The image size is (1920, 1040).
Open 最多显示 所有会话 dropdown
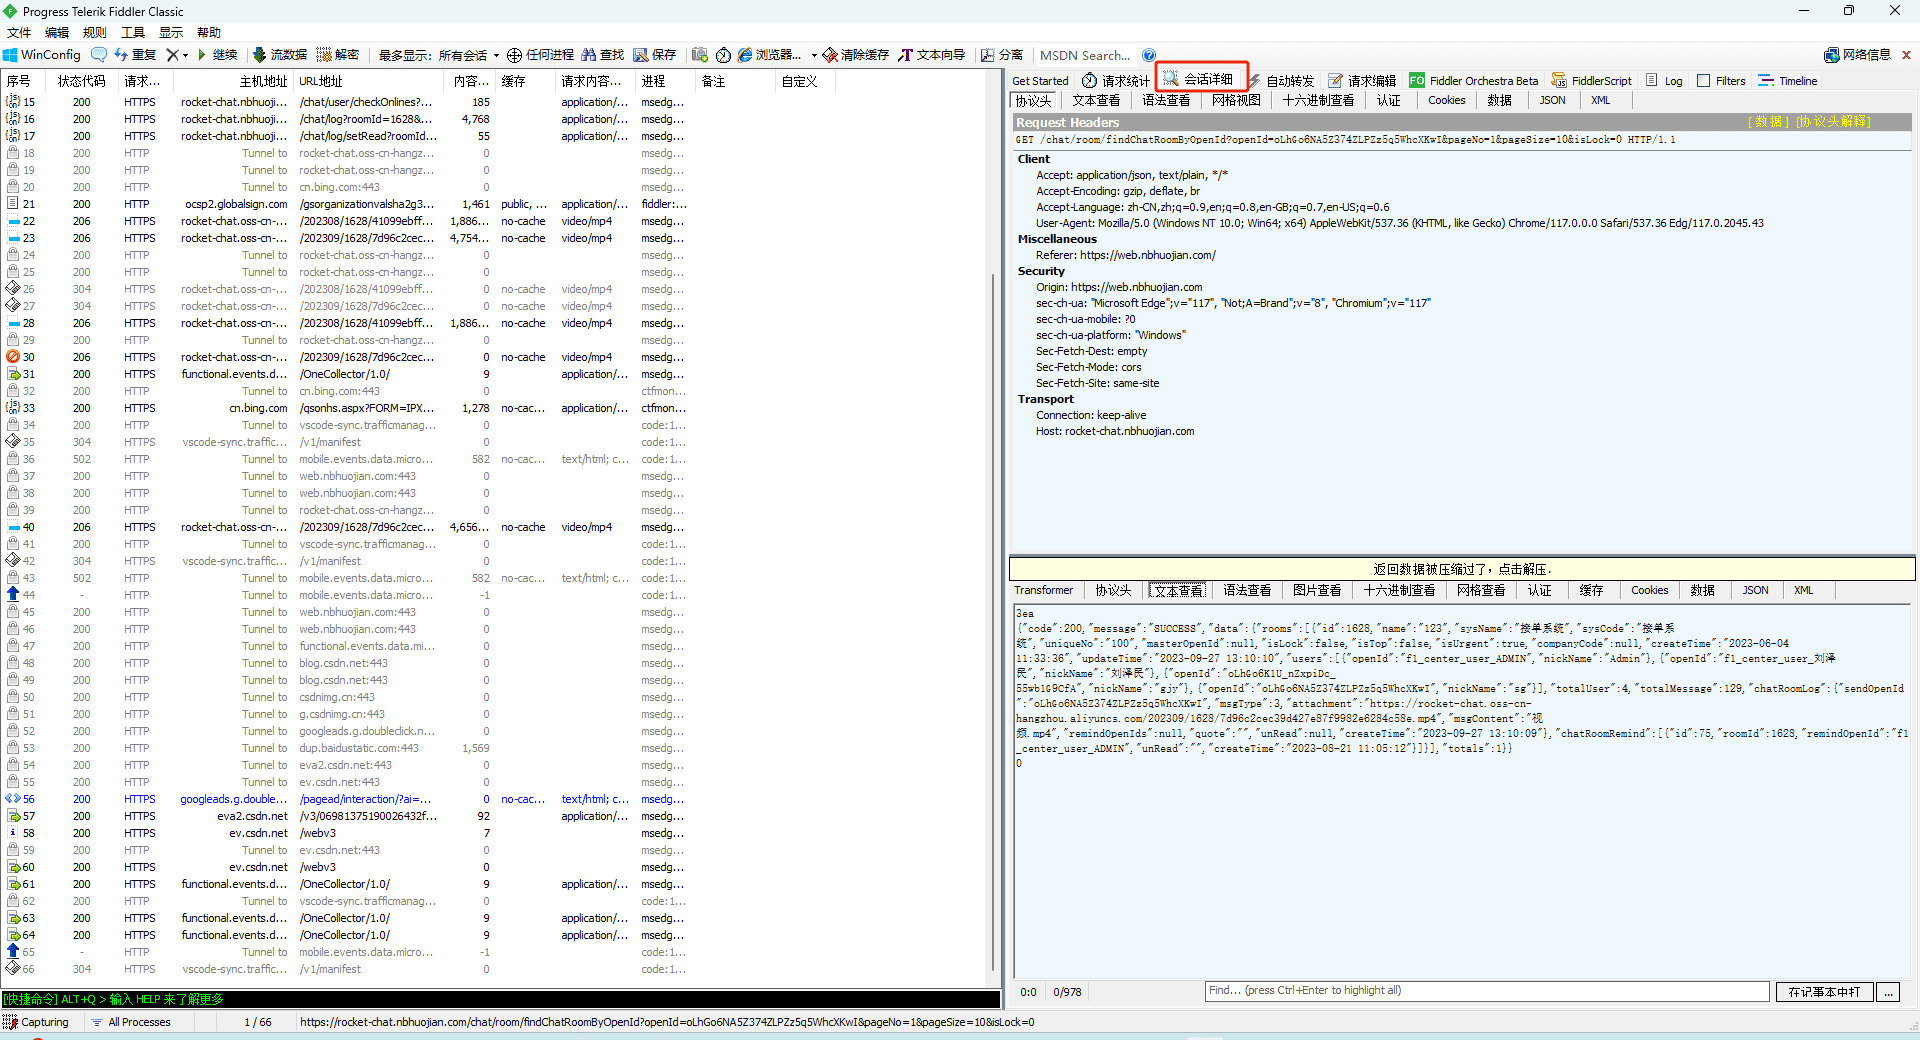click(438, 55)
